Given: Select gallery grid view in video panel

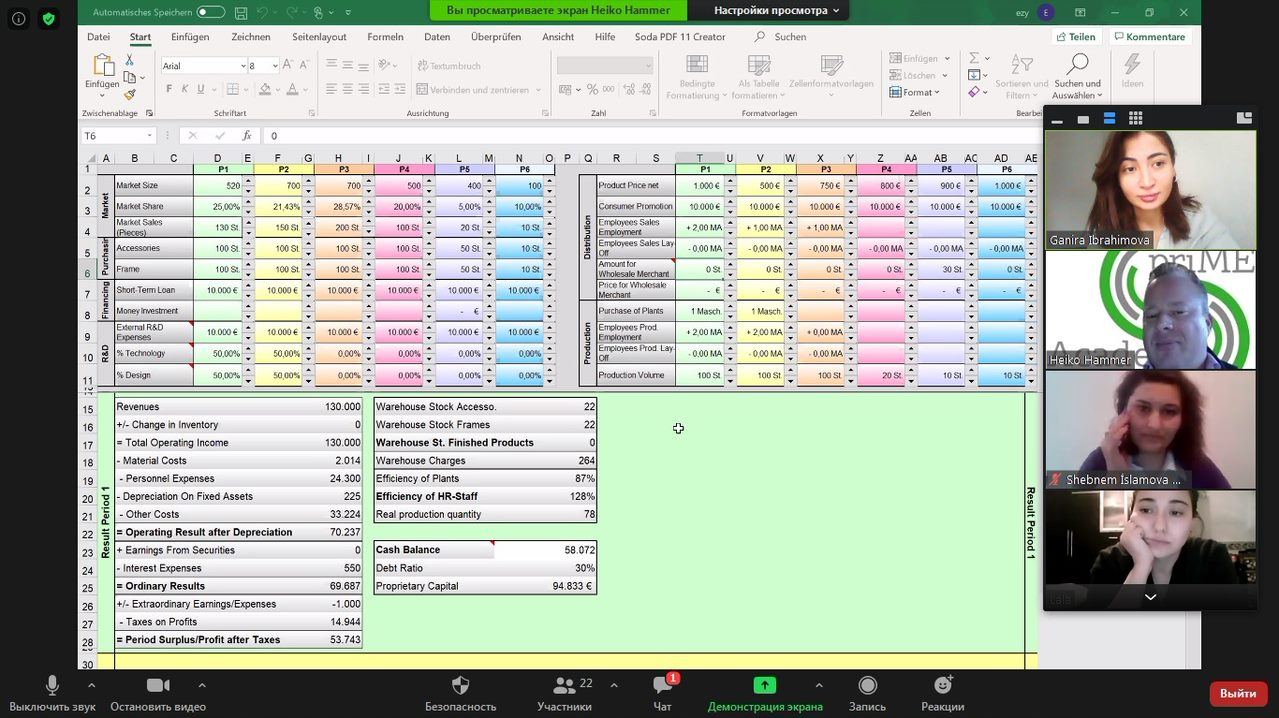Looking at the screenshot, I should click(x=1135, y=118).
